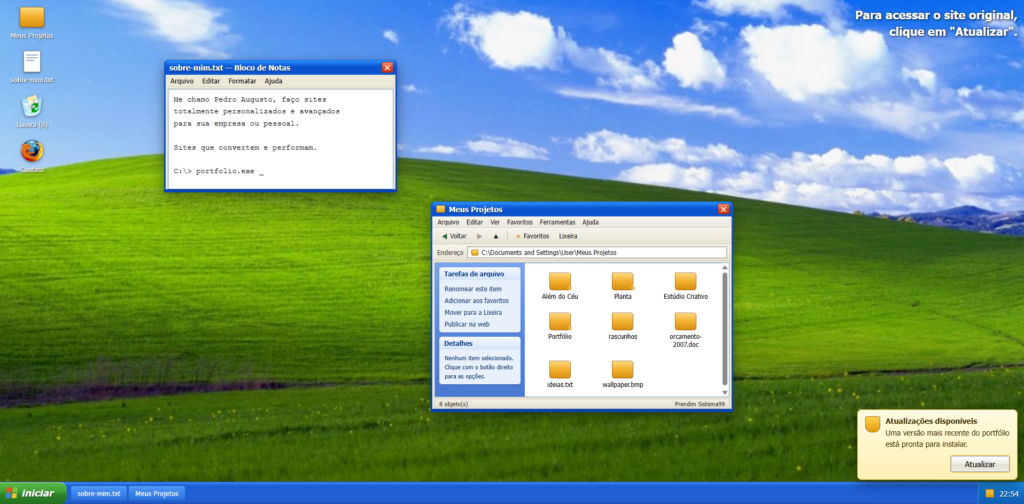
Task: Open the Planta folder
Action: tap(622, 286)
